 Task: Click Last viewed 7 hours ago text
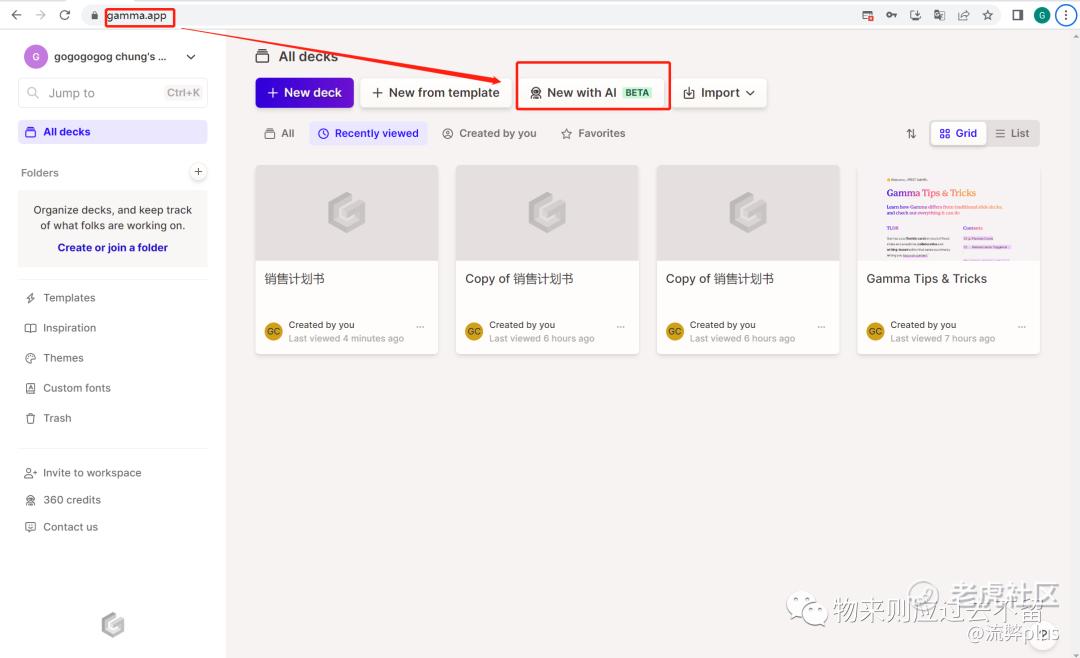[x=942, y=338]
